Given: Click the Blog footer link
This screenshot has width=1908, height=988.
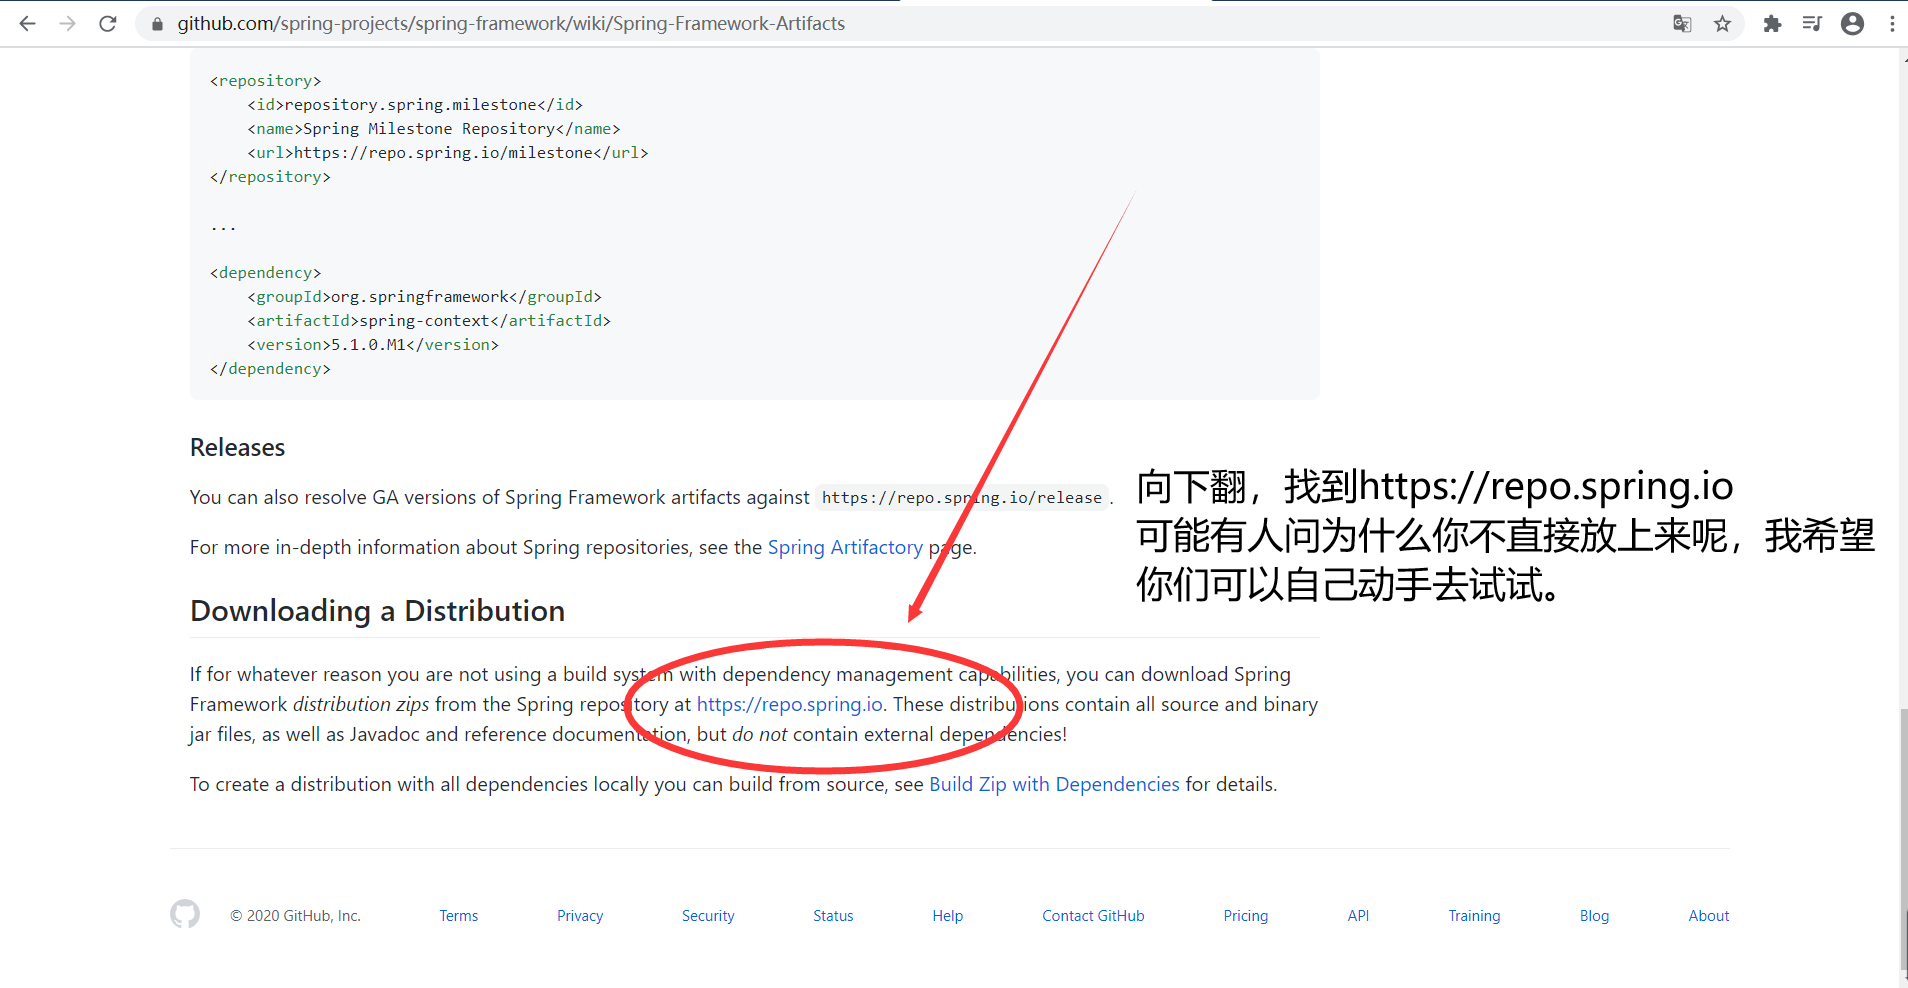Looking at the screenshot, I should [x=1594, y=916].
